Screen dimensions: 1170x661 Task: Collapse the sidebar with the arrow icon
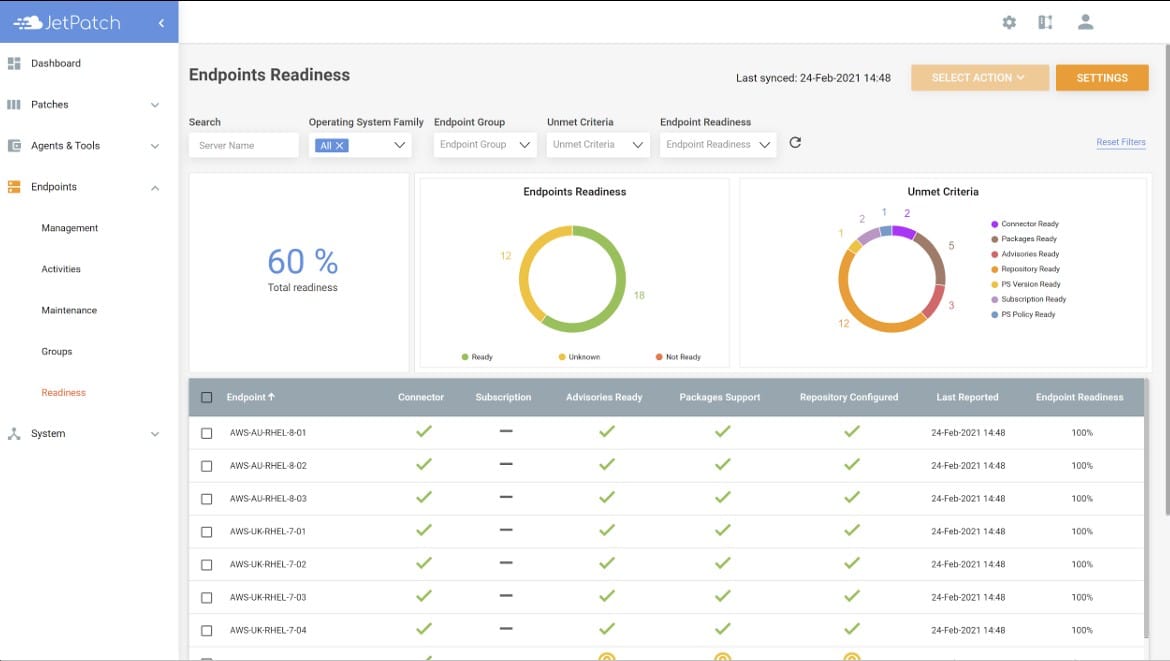pos(161,23)
